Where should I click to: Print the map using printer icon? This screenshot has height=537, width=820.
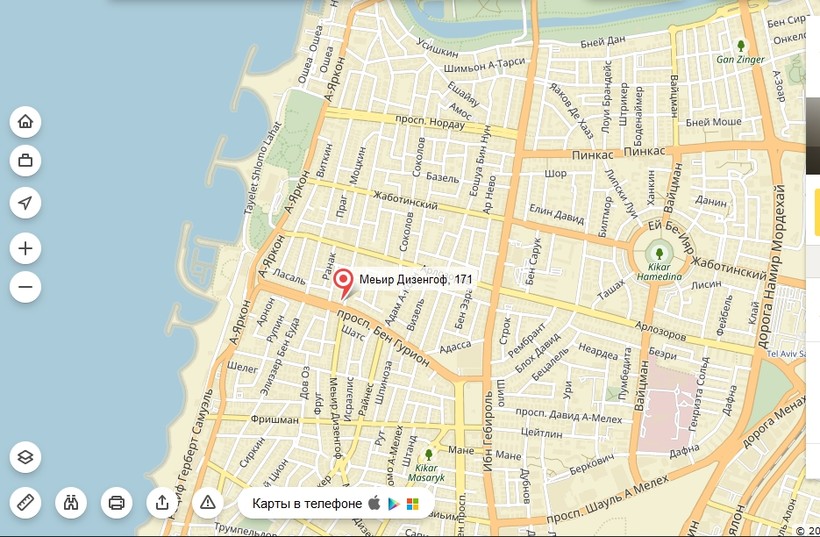[x=116, y=502]
